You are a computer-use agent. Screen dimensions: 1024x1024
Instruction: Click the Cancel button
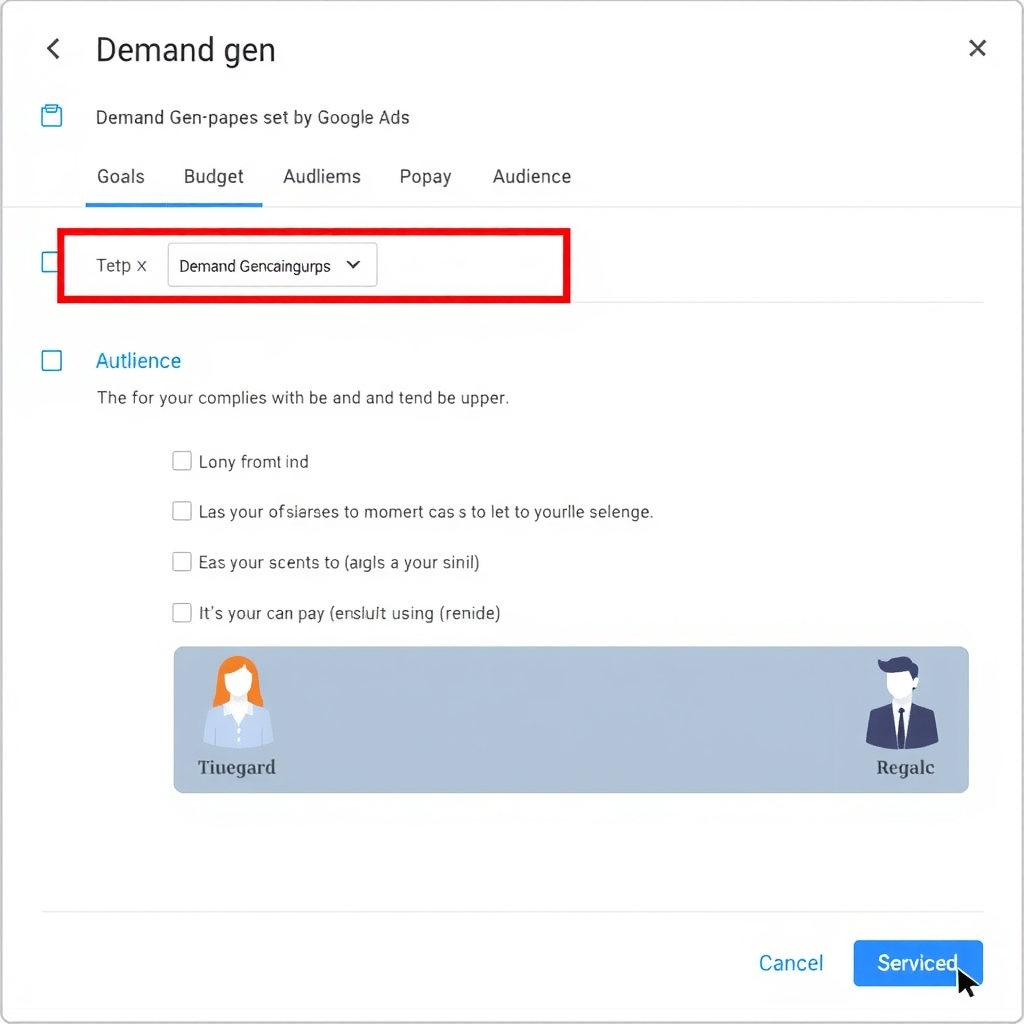pyautogui.click(x=791, y=963)
